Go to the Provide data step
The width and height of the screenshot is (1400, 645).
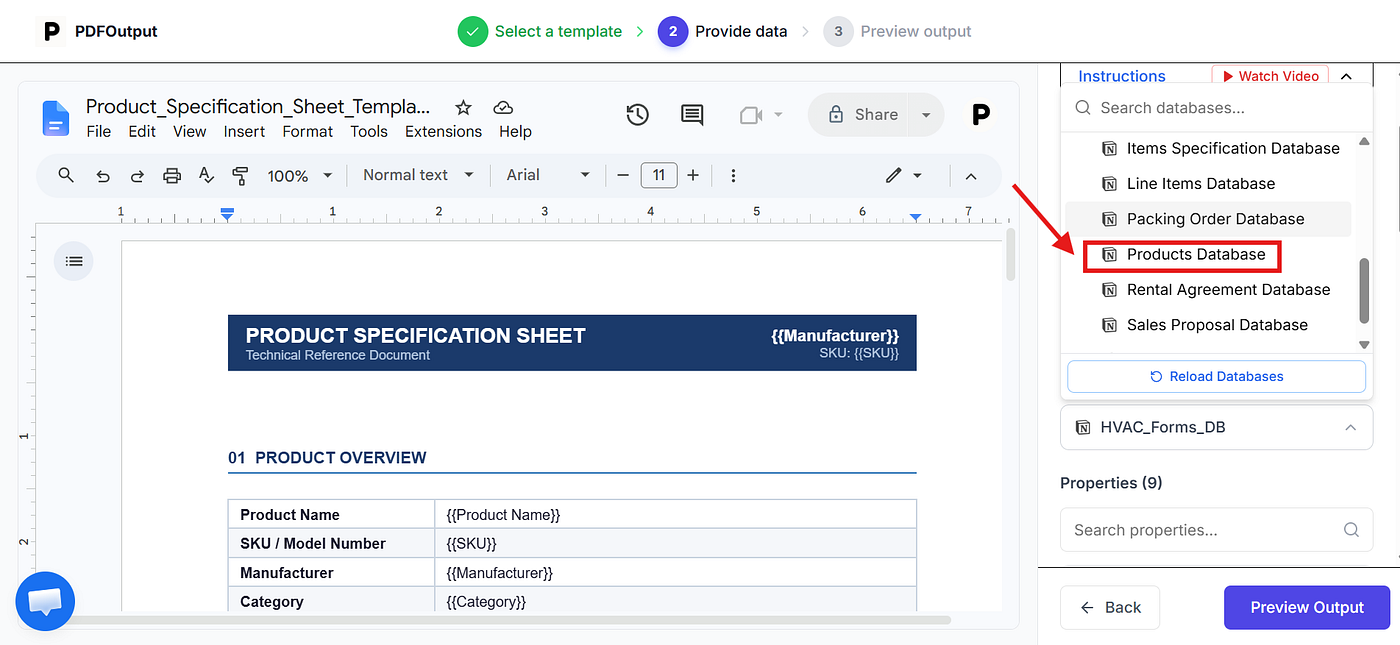pyautogui.click(x=724, y=31)
